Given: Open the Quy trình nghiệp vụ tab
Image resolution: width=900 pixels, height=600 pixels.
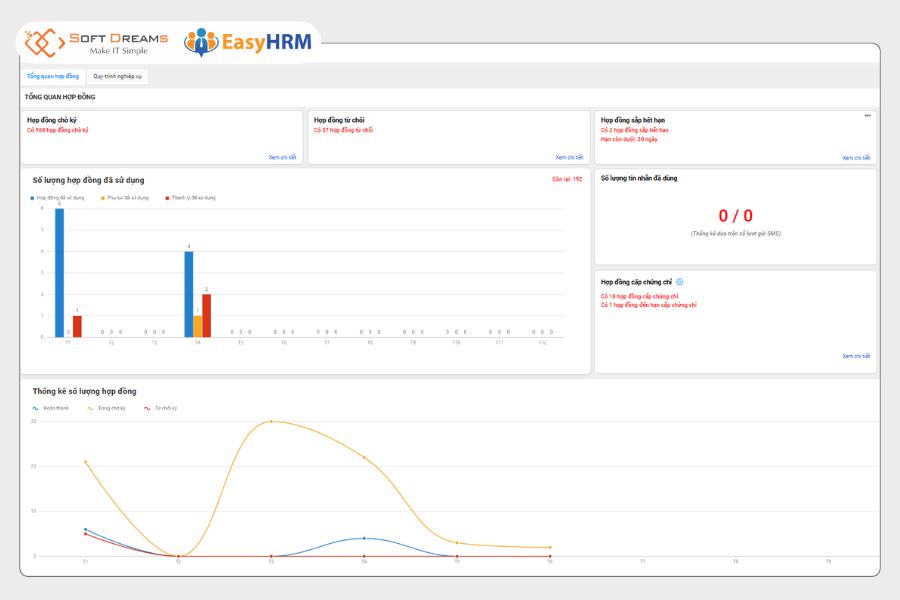Looking at the screenshot, I should (118, 76).
